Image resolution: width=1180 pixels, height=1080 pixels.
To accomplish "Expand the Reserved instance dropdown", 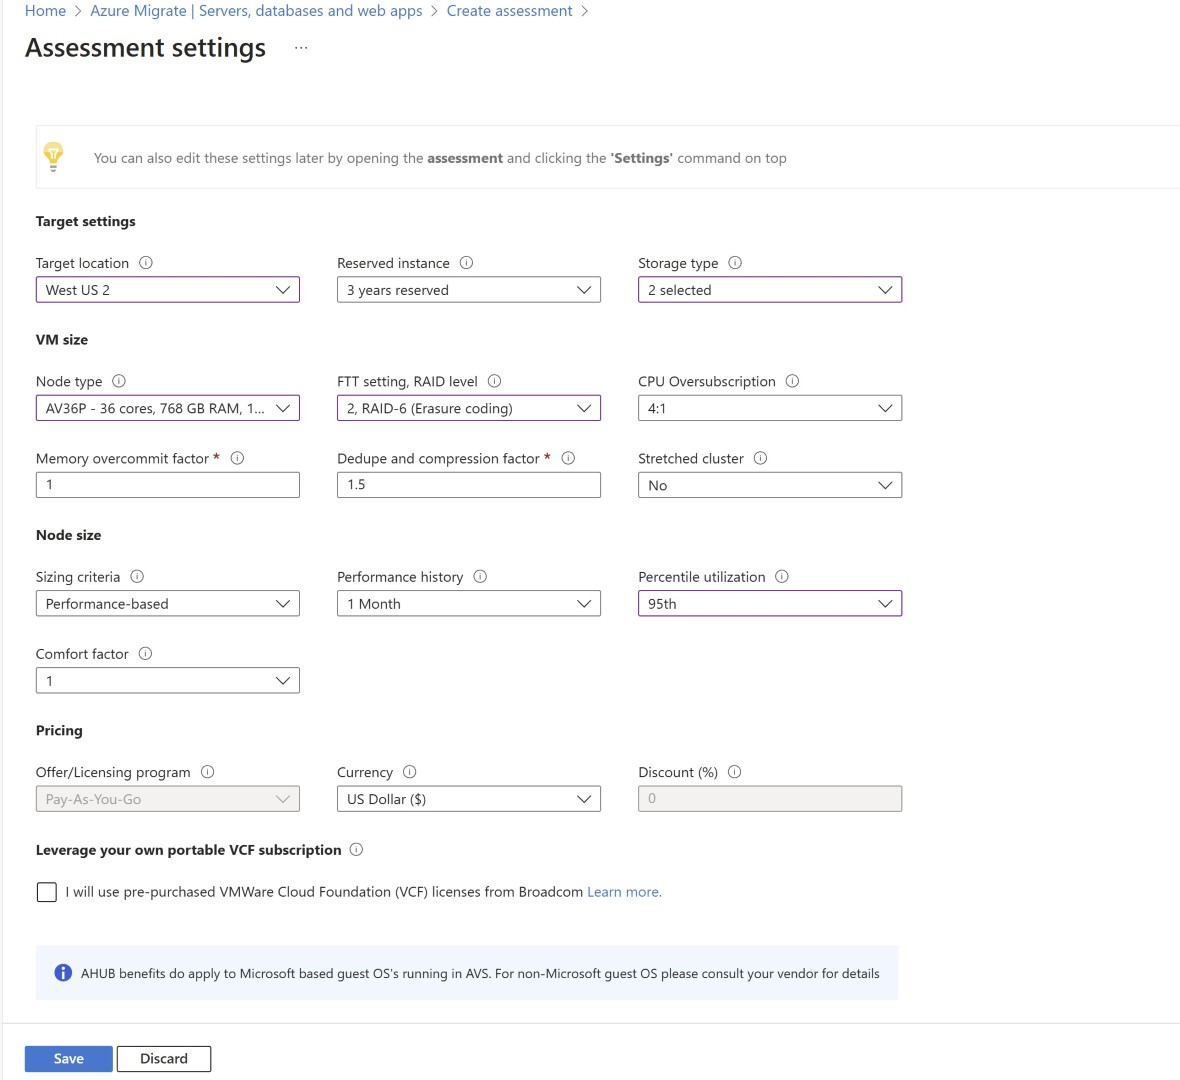I will (469, 290).
